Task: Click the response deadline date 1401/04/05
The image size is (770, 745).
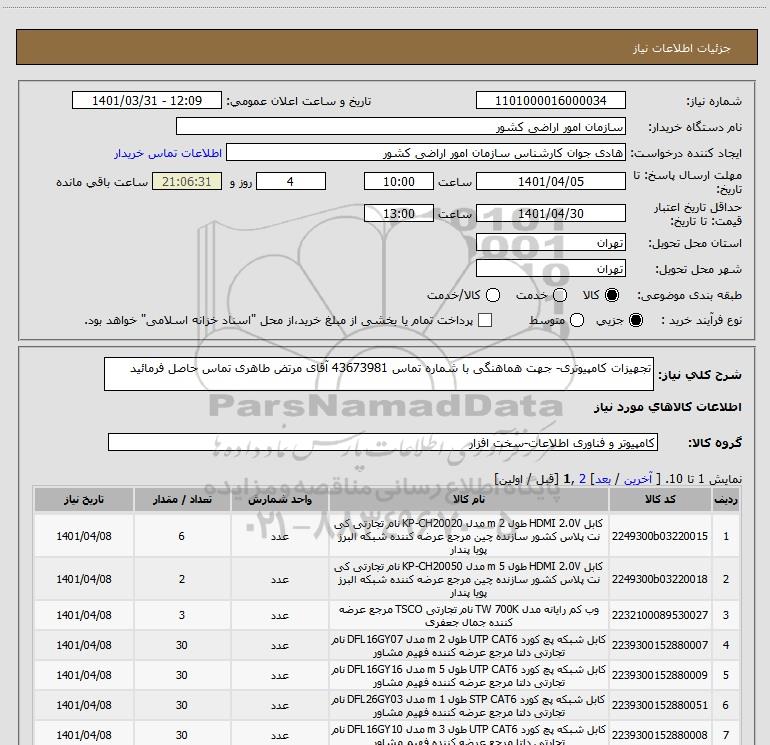Action: pos(550,181)
